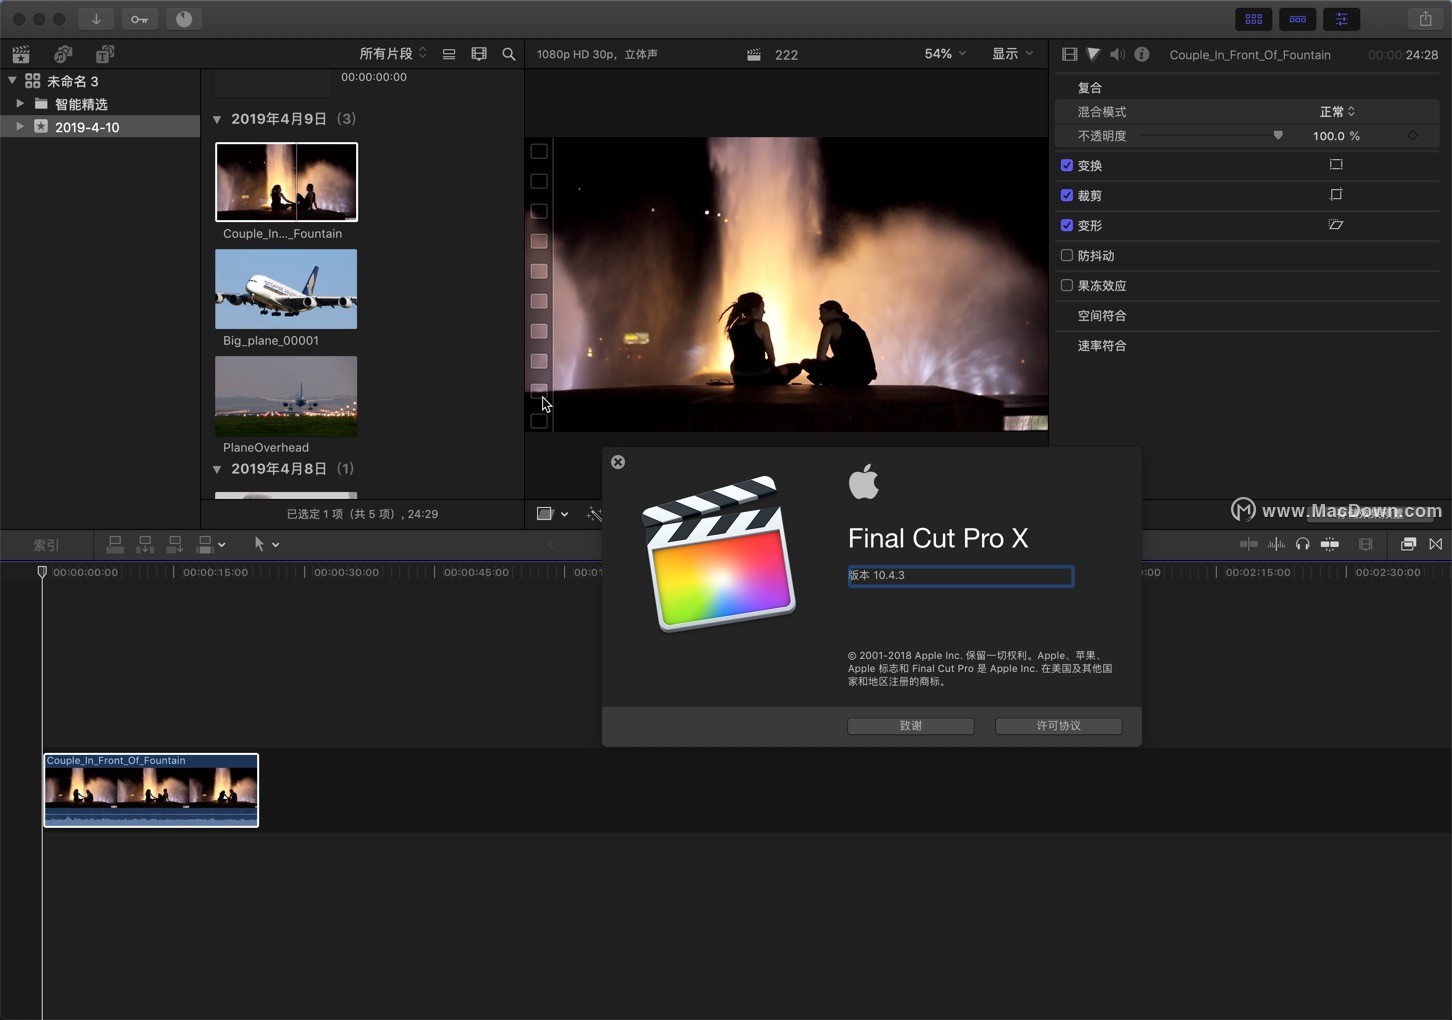Click the 版本 10.4.3 version field

pyautogui.click(x=960, y=576)
